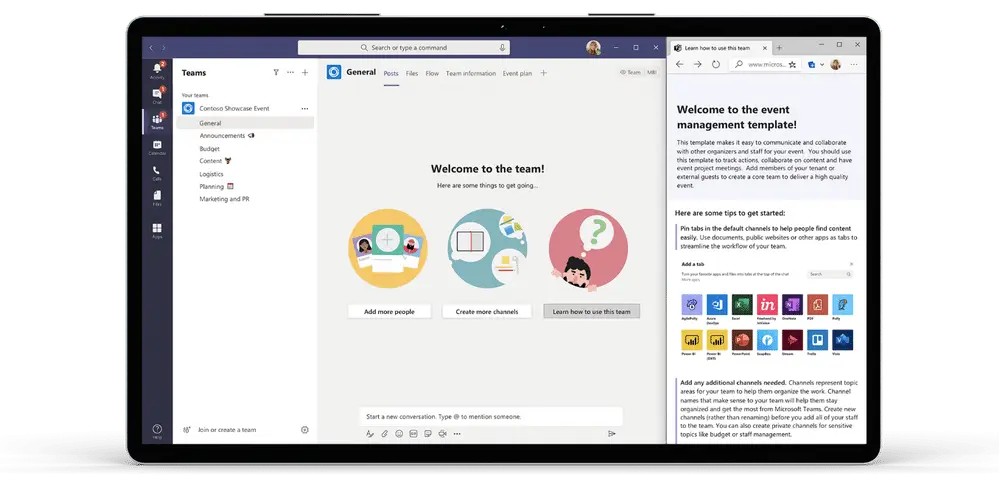Image resolution: width=999 pixels, height=486 pixels.
Task: Open more options beside Teams header
Action: pos(291,73)
